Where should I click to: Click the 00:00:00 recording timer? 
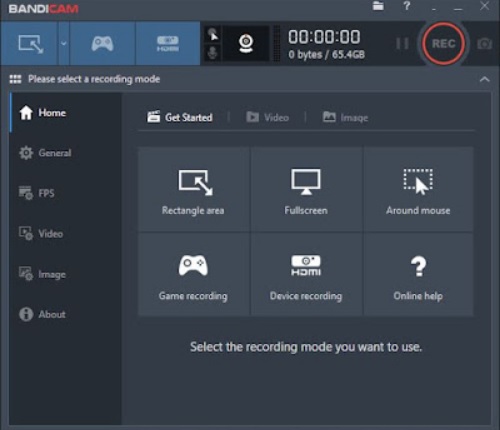click(x=324, y=37)
